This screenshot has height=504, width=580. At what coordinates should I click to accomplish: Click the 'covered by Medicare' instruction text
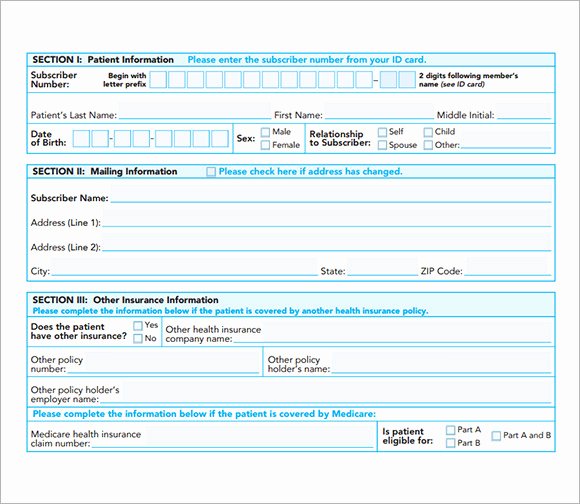coord(204,414)
